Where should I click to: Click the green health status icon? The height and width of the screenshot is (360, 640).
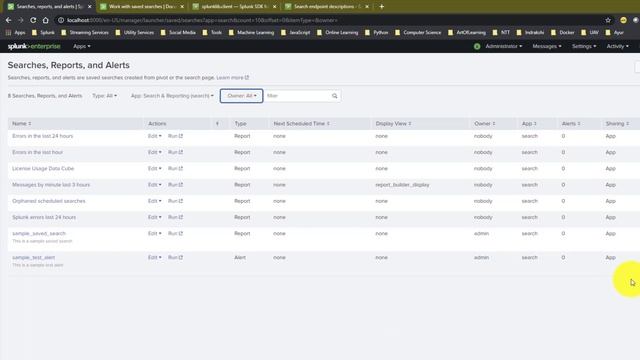coord(477,47)
